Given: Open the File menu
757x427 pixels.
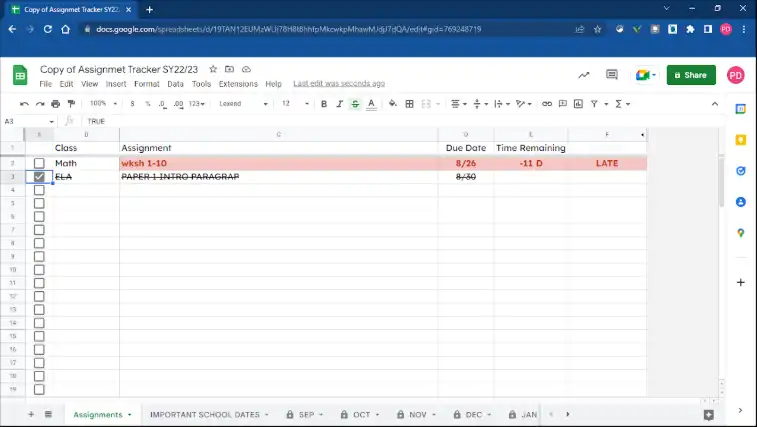Looking at the screenshot, I should click(45, 84).
